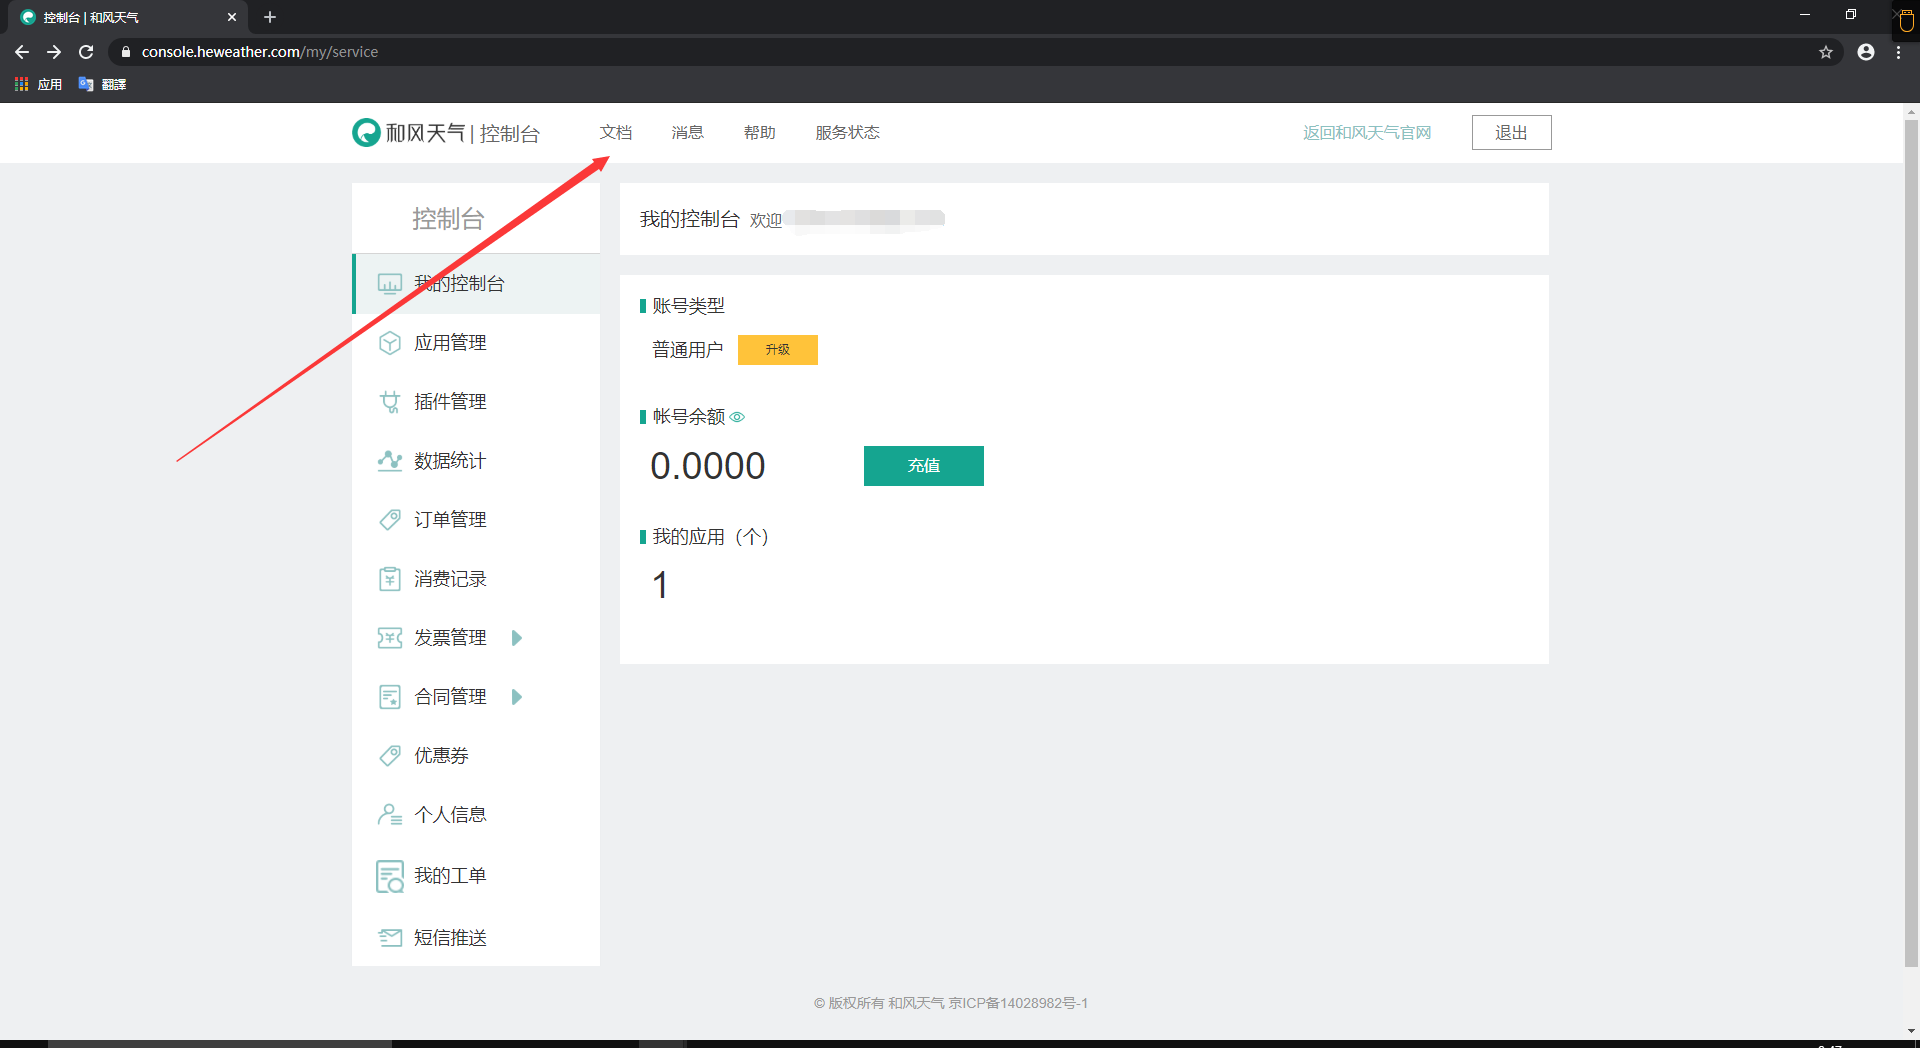Click the 我的控制台 monitor icon in sidebar
1920x1048 pixels.
point(390,284)
